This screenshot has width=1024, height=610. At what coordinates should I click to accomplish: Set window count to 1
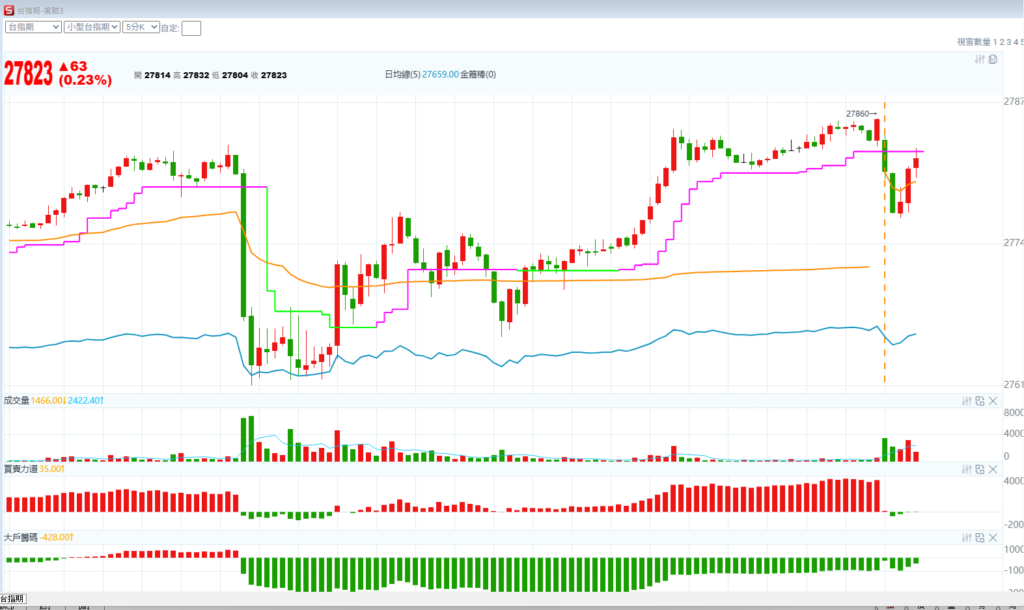[996, 42]
